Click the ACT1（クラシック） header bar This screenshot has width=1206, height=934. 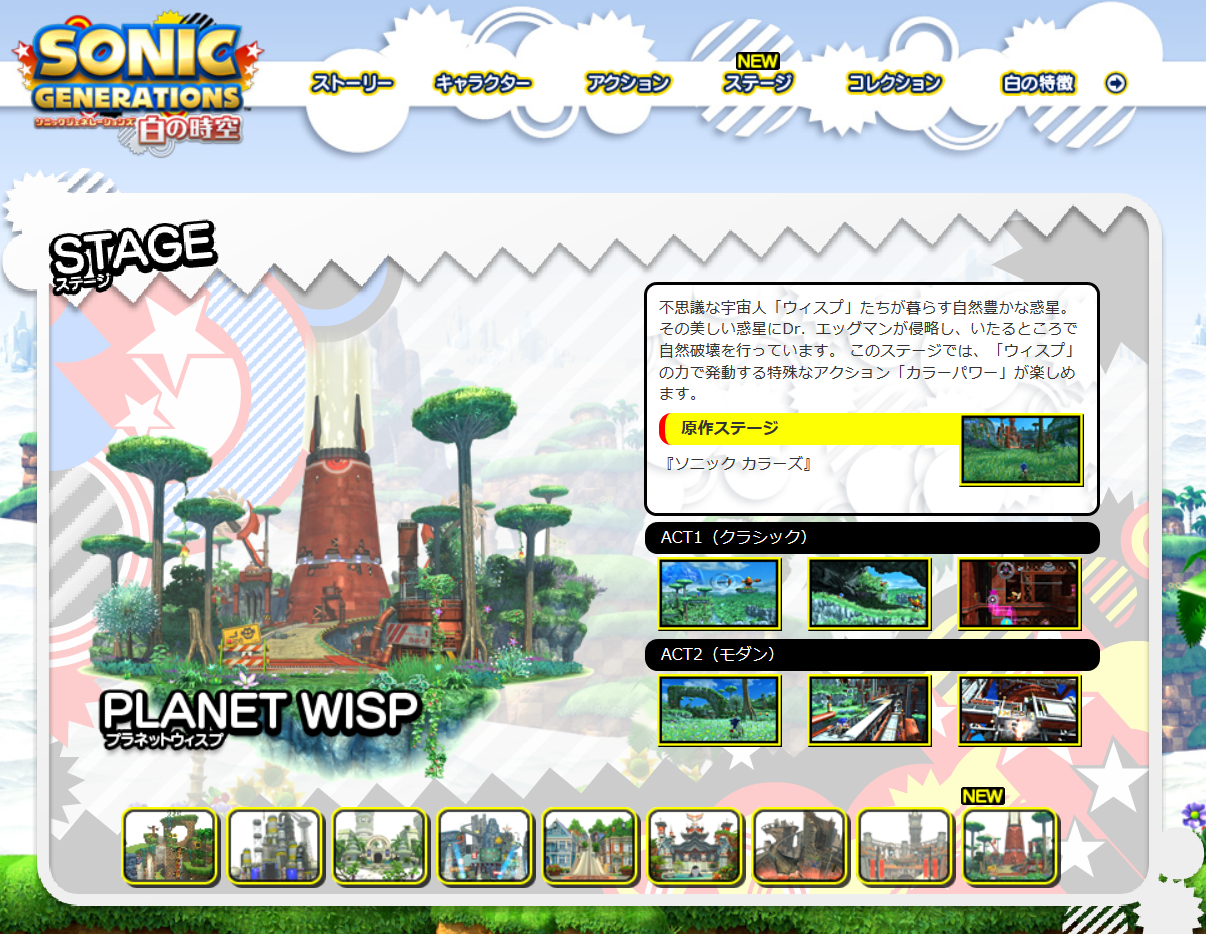pos(872,537)
